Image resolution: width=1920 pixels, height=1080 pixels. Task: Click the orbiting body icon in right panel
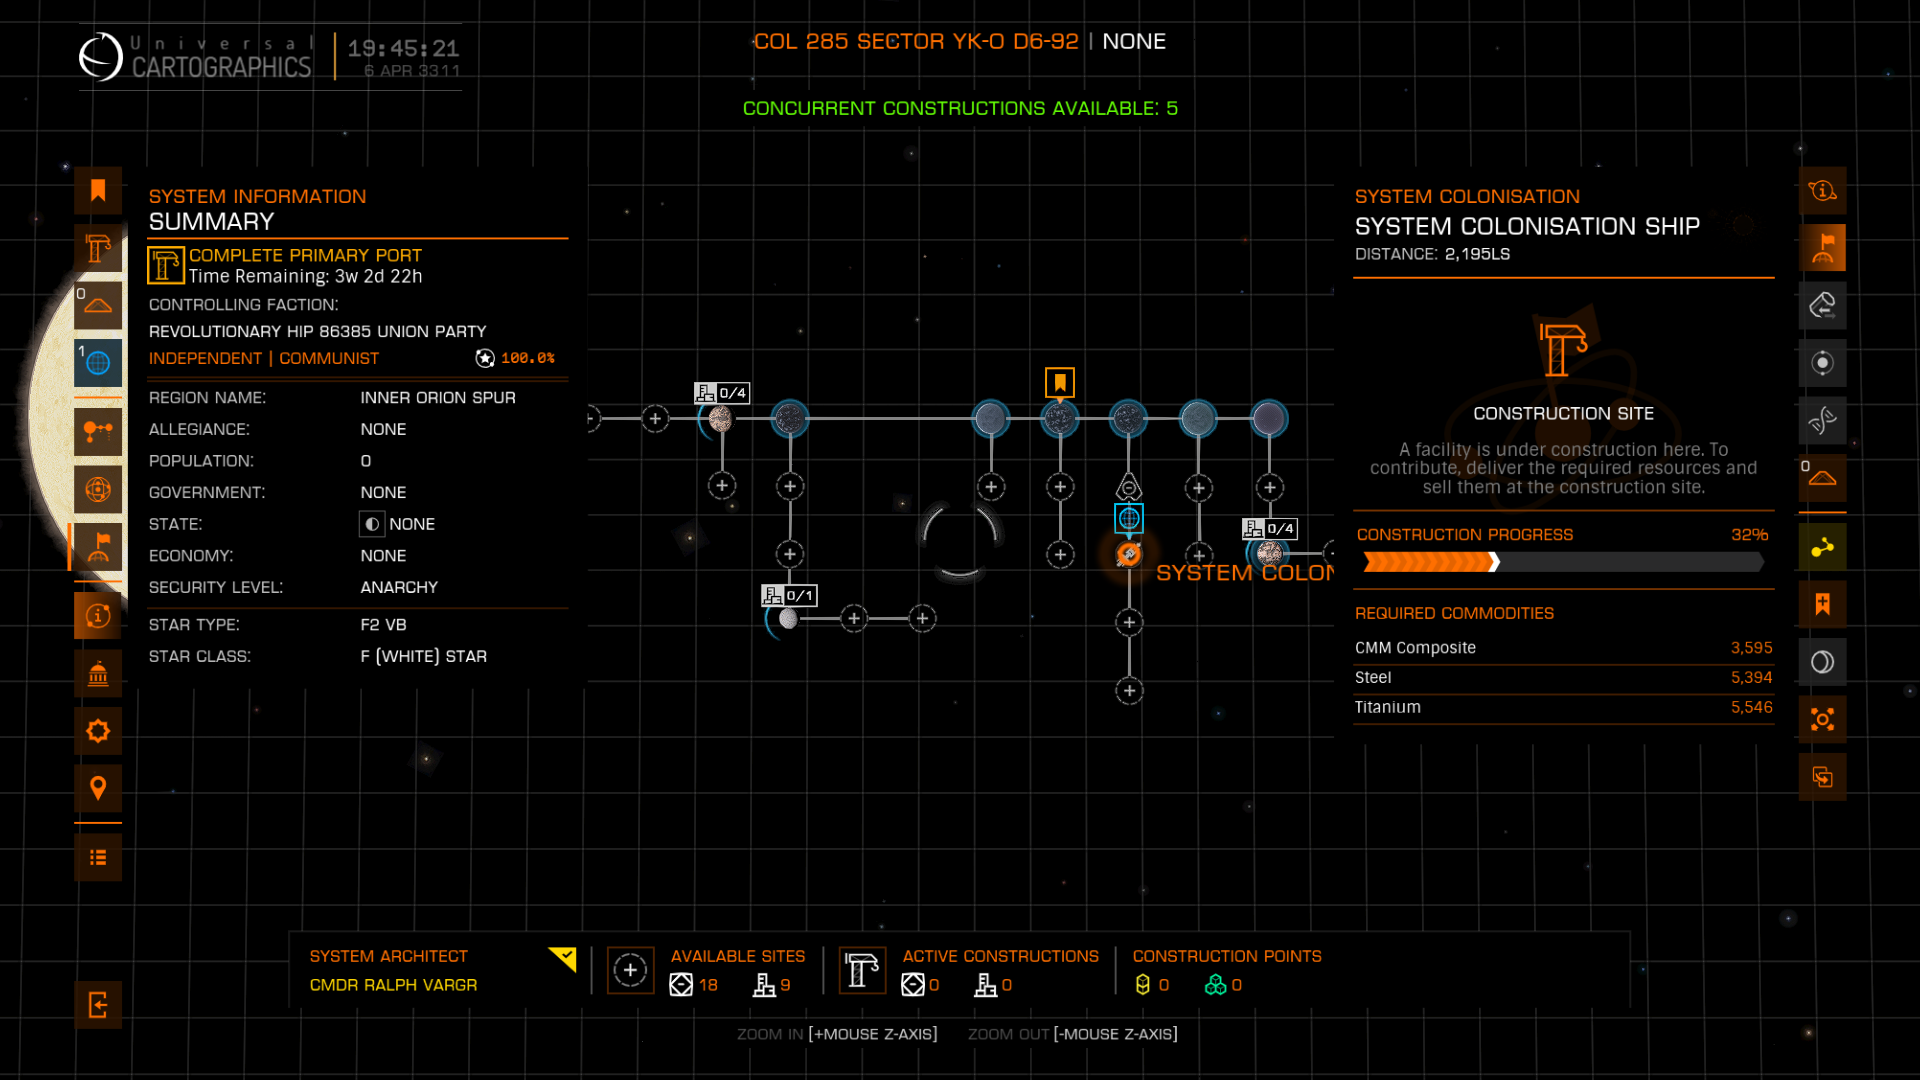1822,363
